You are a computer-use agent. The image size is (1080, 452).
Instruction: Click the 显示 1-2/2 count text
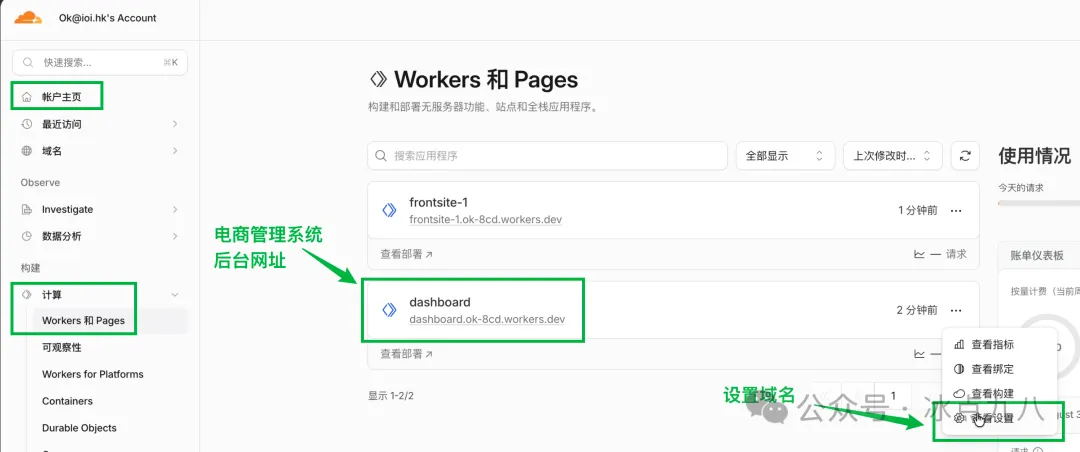(391, 396)
